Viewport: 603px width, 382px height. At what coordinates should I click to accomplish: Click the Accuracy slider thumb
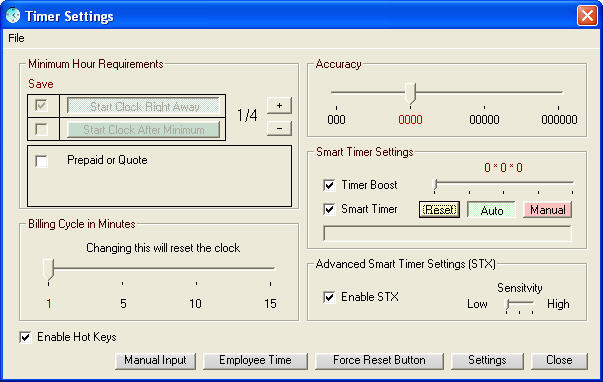(411, 93)
